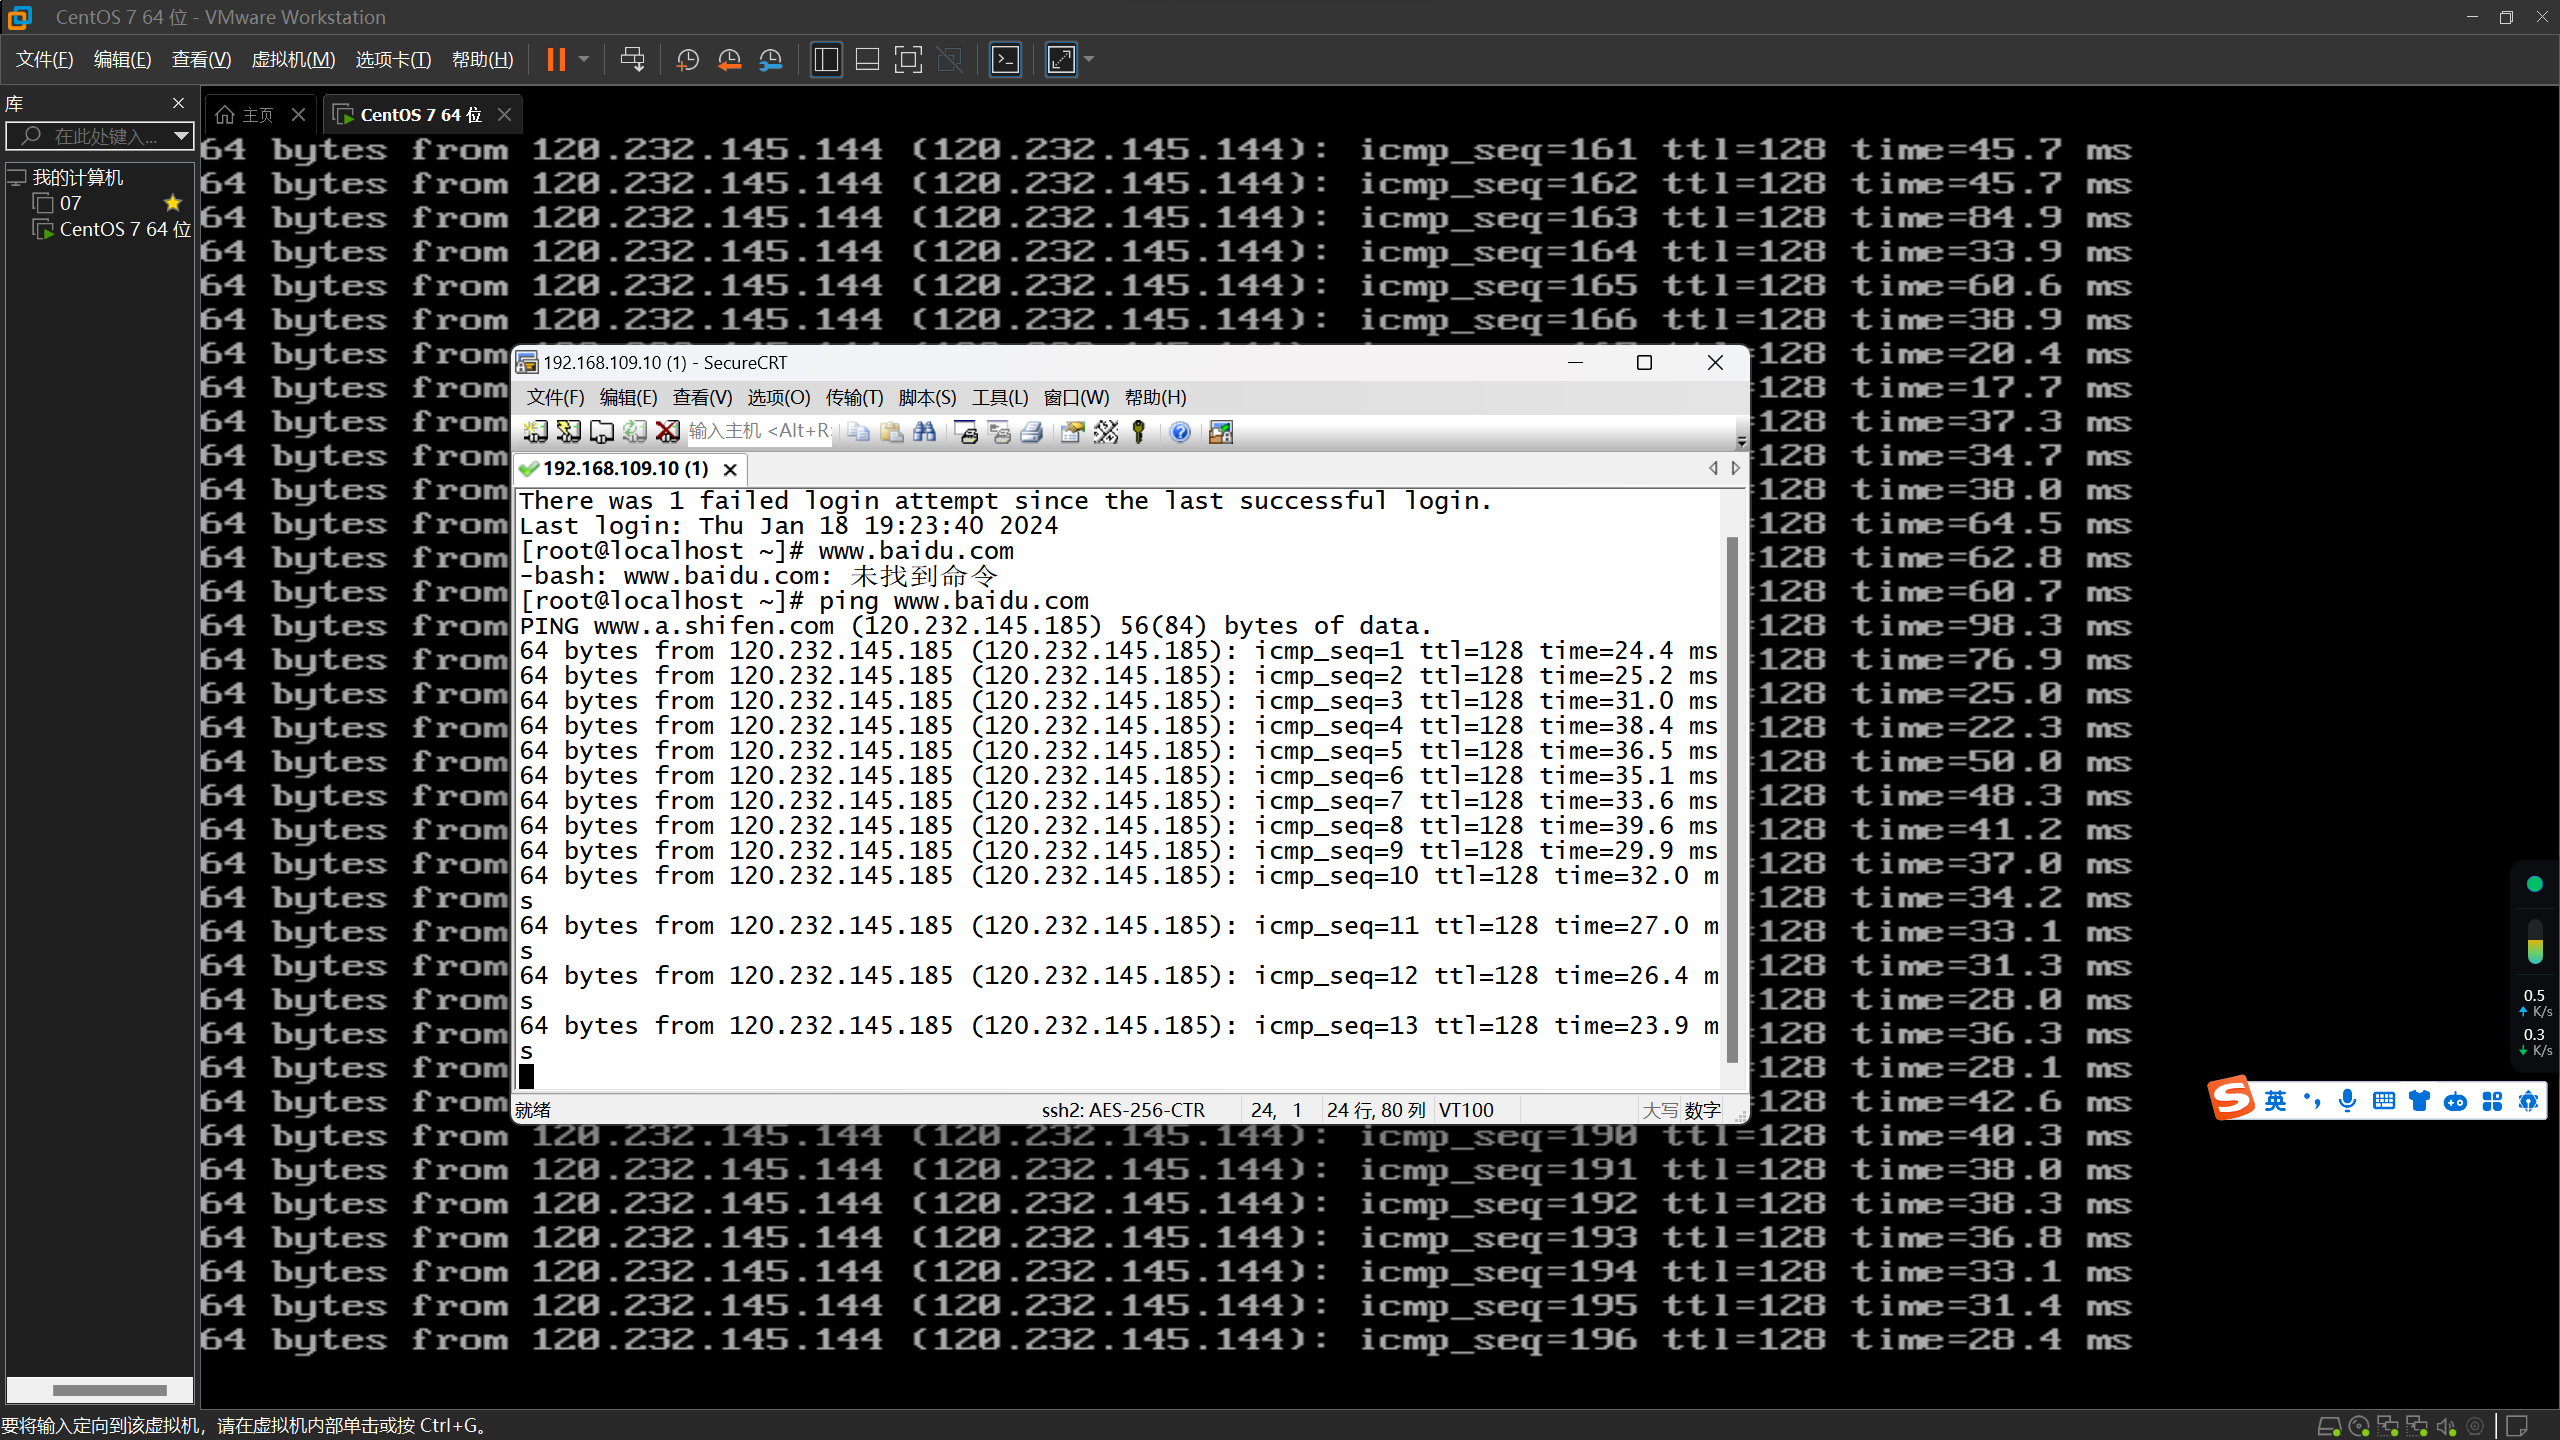Launch SecureFX icon in SecureCRT toolbar

pyautogui.click(x=1221, y=432)
